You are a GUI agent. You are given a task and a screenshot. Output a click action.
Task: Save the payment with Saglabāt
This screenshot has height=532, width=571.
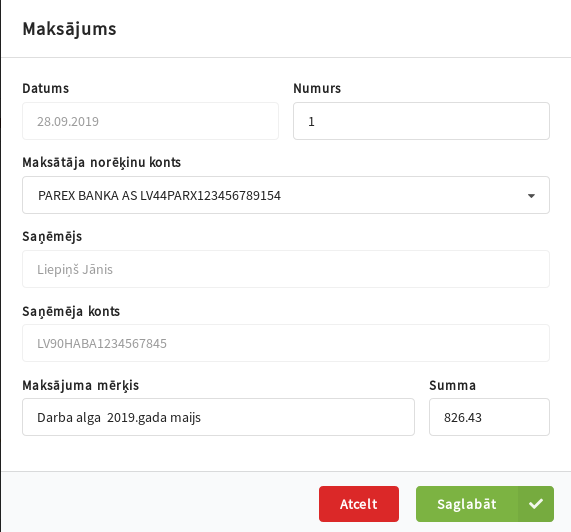tap(485, 504)
